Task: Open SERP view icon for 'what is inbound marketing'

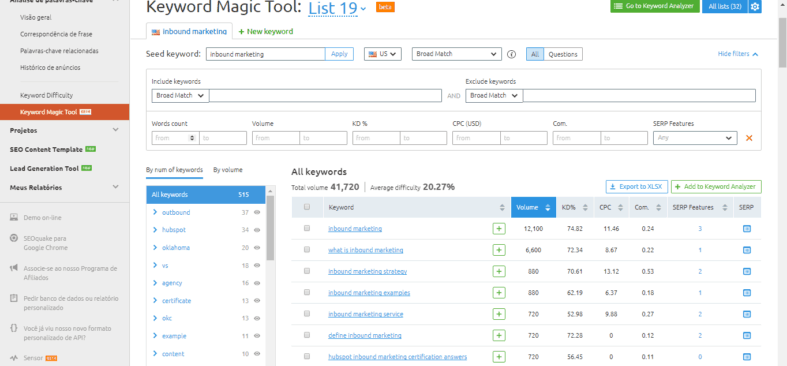Action: tap(746, 250)
